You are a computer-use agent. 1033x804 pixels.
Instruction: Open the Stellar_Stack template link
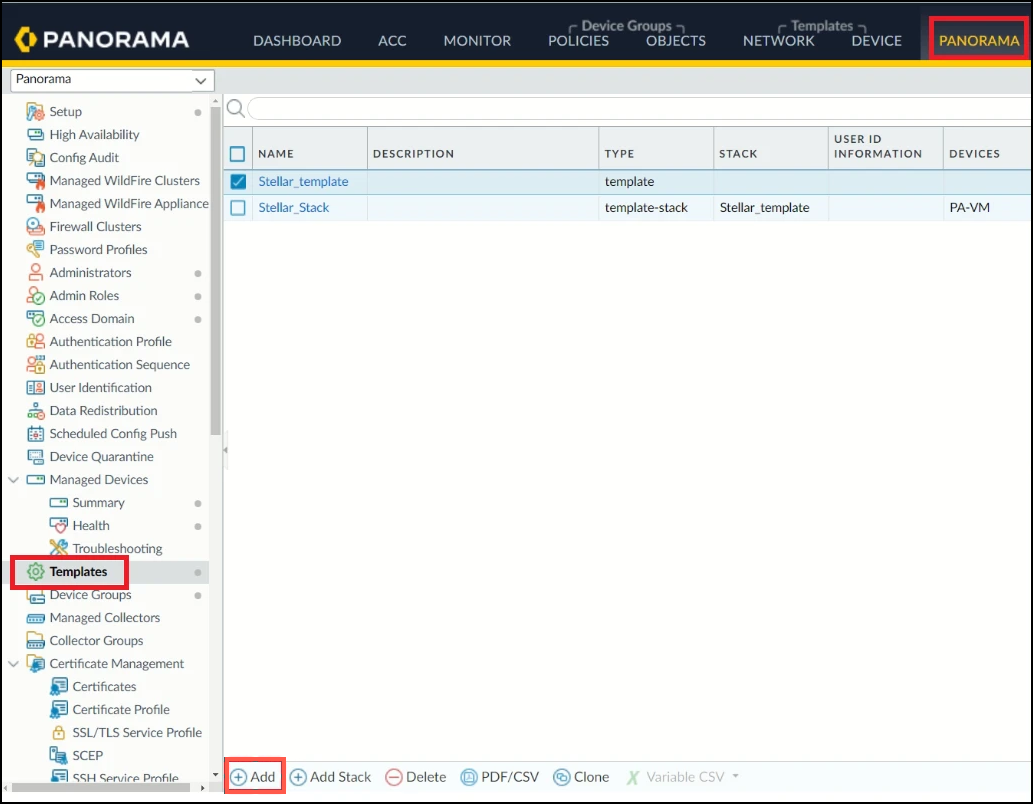(294, 208)
